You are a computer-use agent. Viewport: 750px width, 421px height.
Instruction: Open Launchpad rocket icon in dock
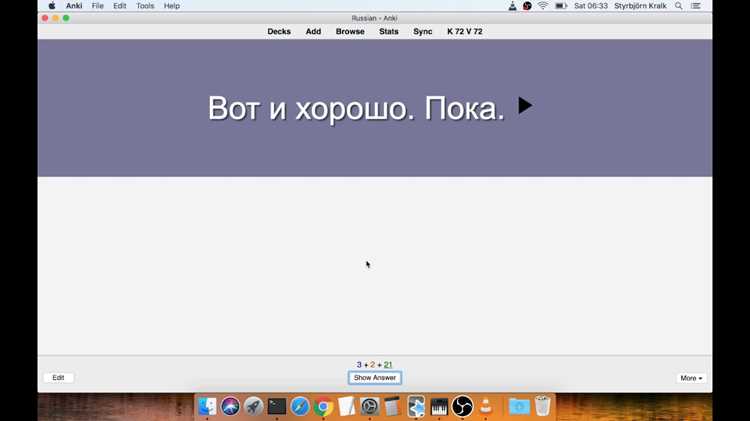pyautogui.click(x=254, y=407)
